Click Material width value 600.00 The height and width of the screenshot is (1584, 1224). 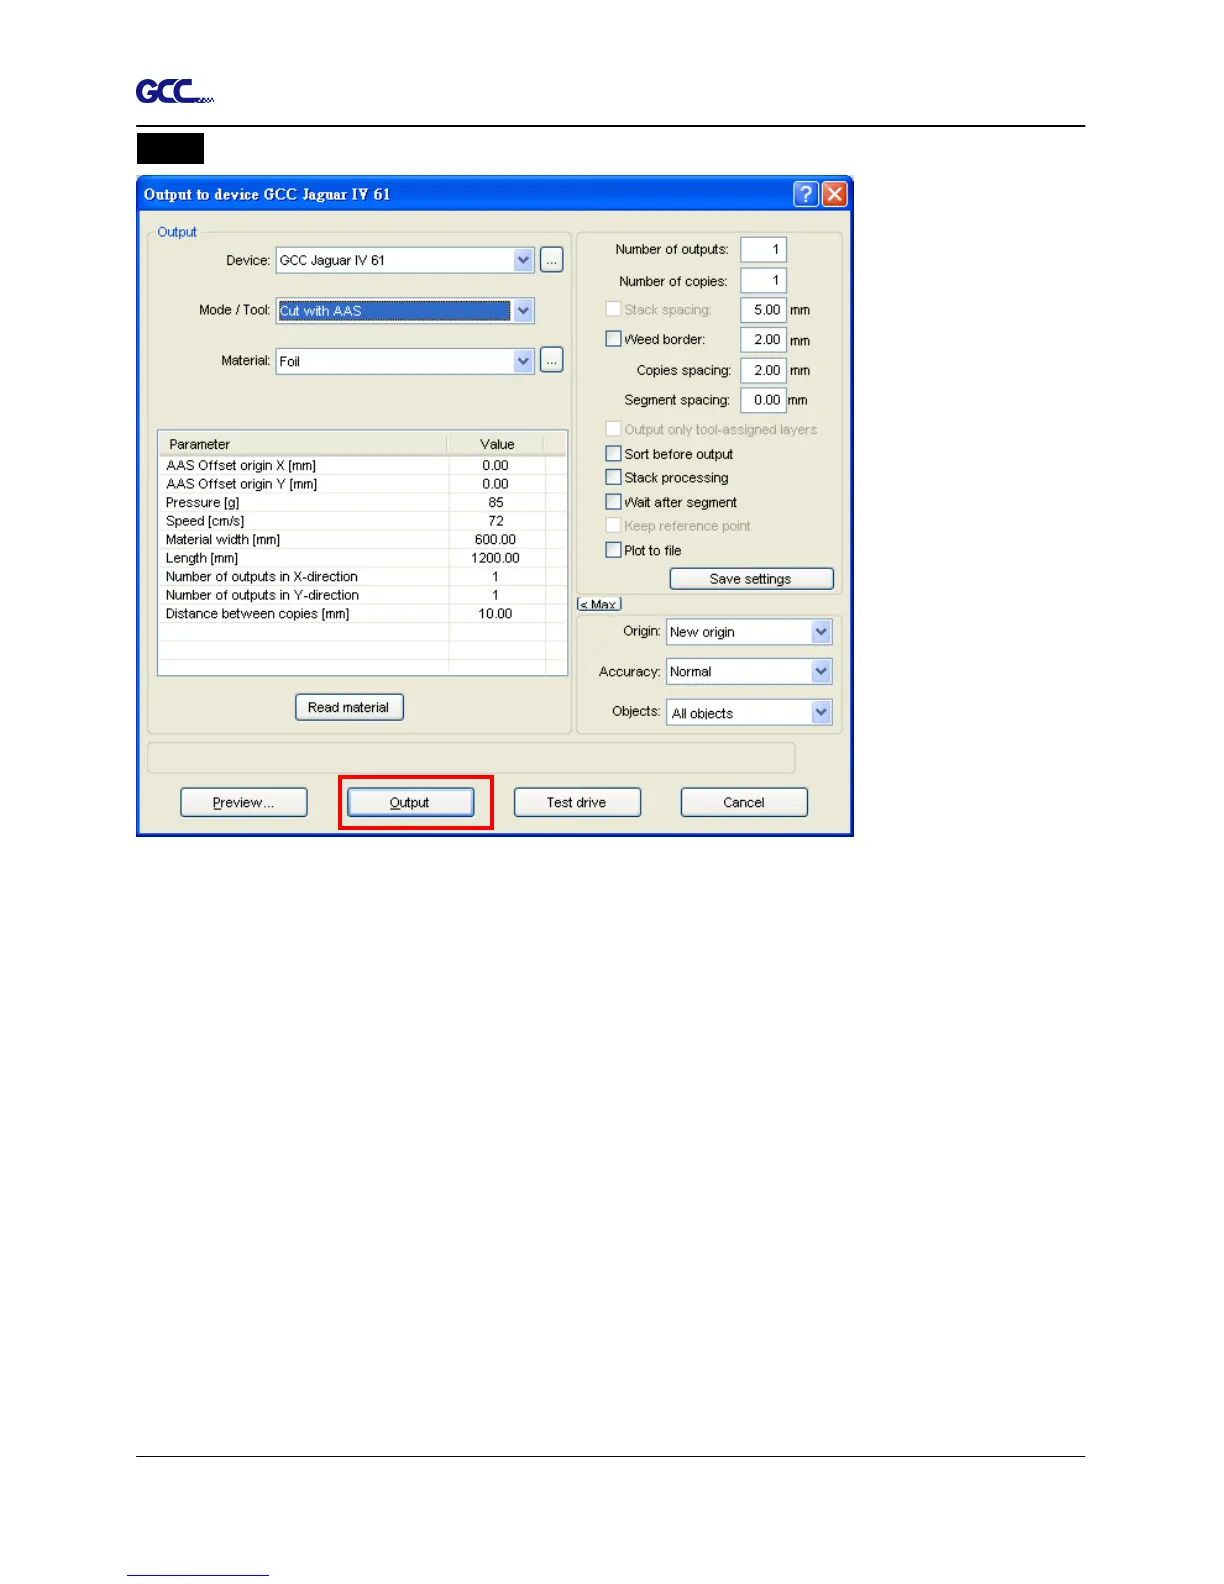496,540
